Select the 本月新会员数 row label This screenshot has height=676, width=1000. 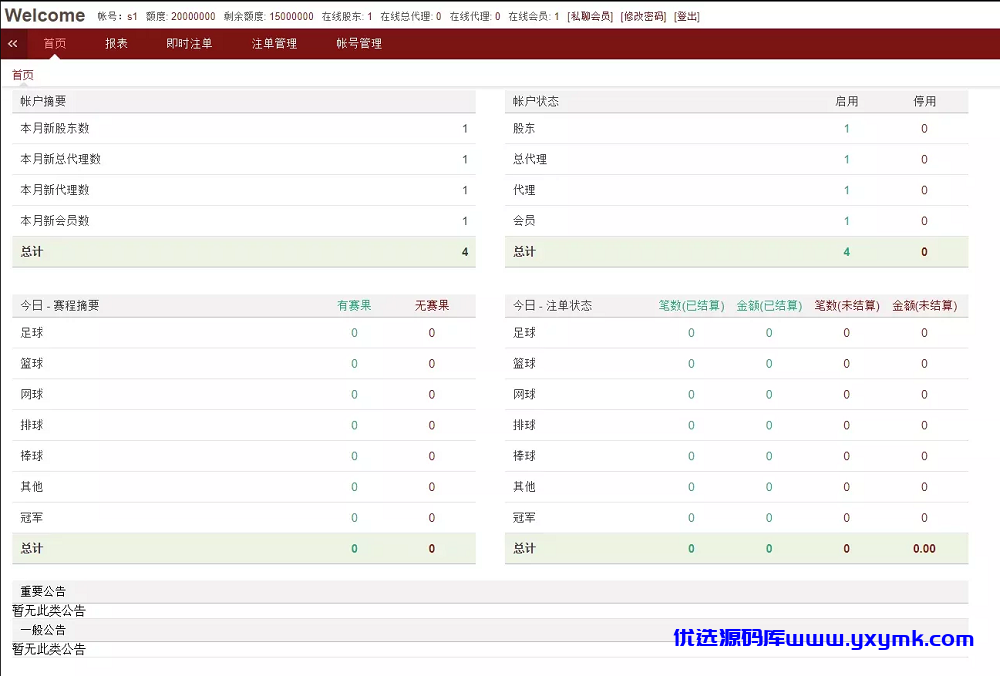[x=55, y=221]
